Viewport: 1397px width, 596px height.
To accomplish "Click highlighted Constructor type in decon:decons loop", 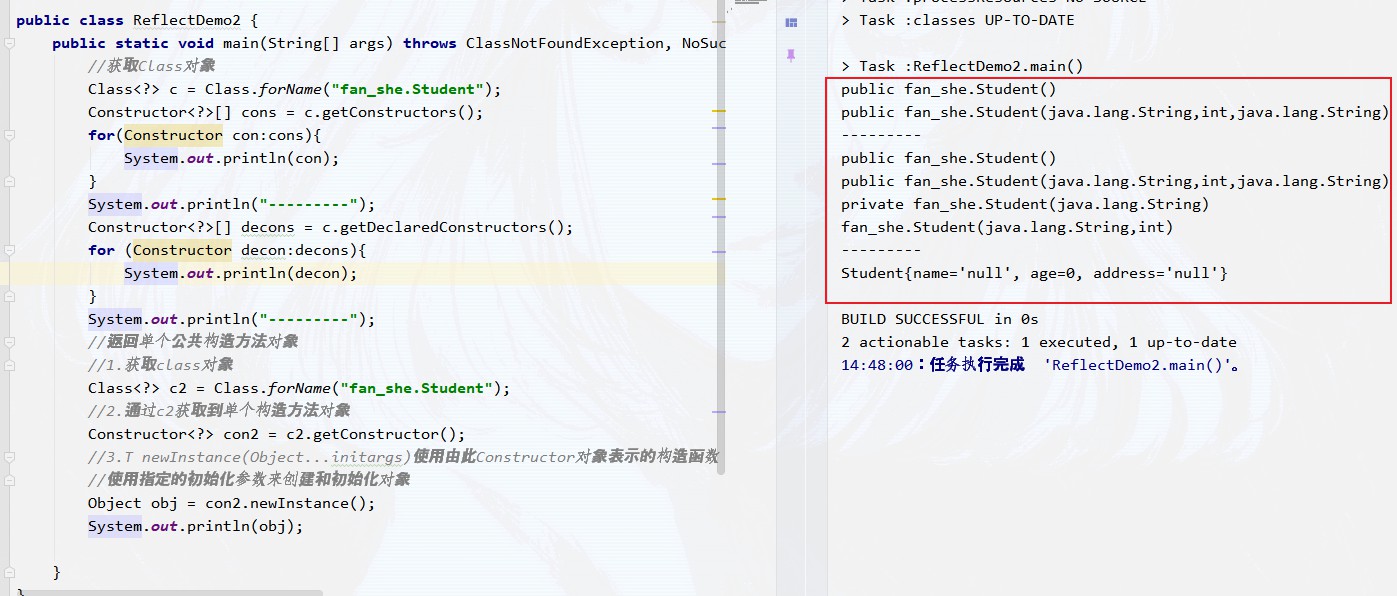I will [182, 250].
